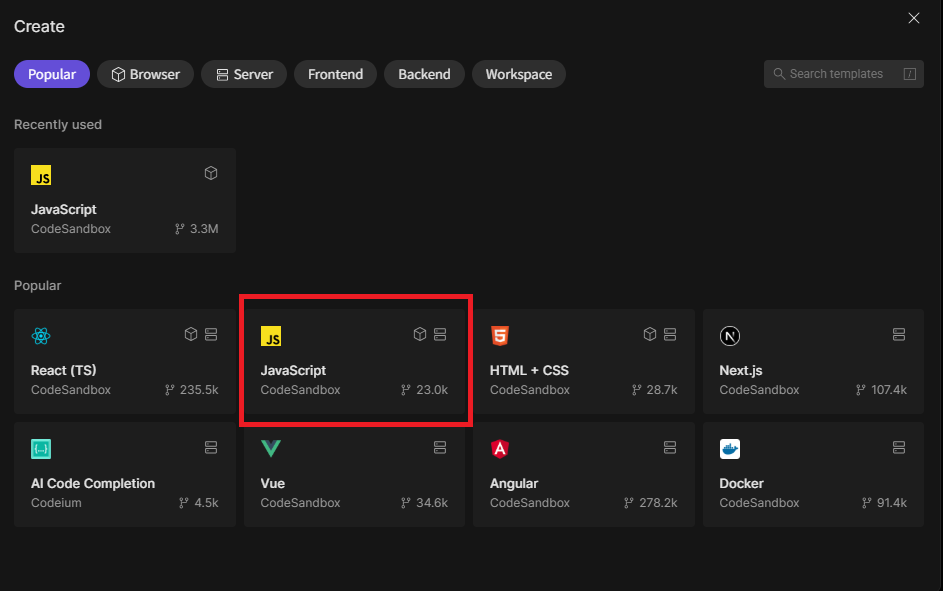The image size is (943, 591).
Task: Click the HTML5 shield logo
Action: 500,335
